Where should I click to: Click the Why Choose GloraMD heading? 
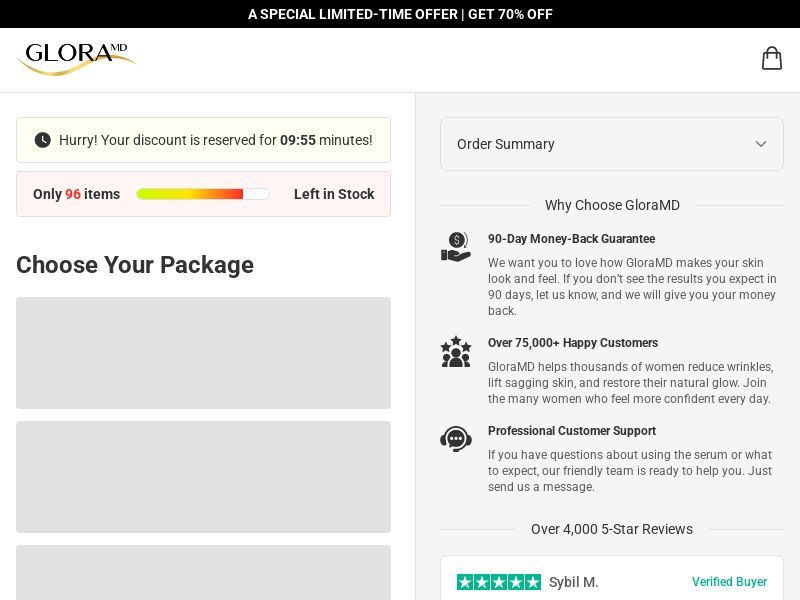pyautogui.click(x=612, y=205)
